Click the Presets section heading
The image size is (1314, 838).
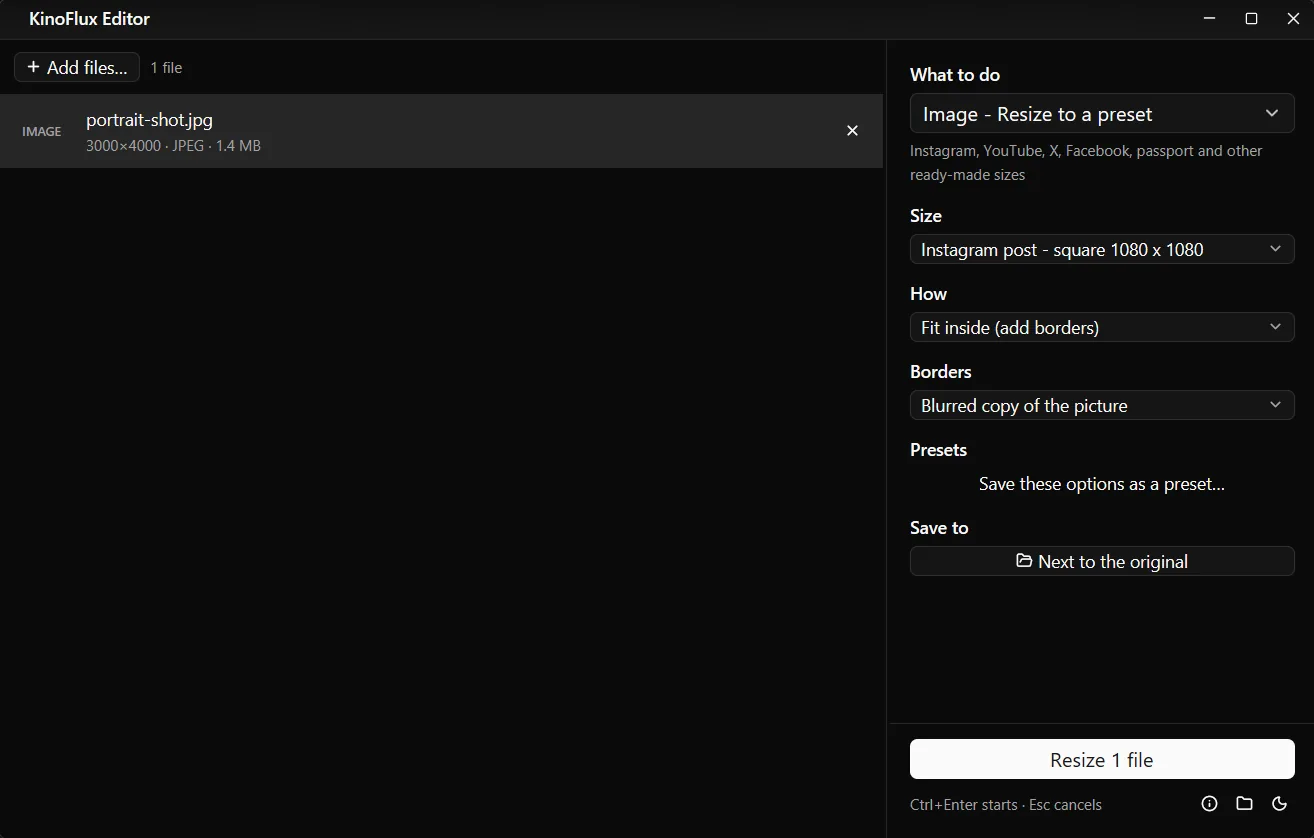pos(938,450)
